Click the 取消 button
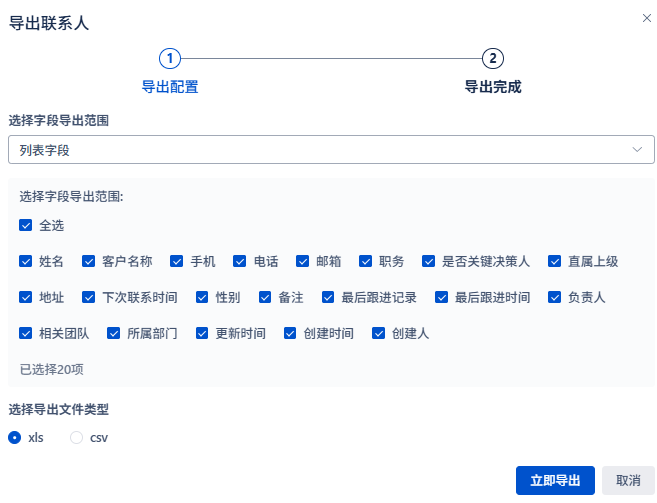The height and width of the screenshot is (503, 657). click(x=628, y=480)
